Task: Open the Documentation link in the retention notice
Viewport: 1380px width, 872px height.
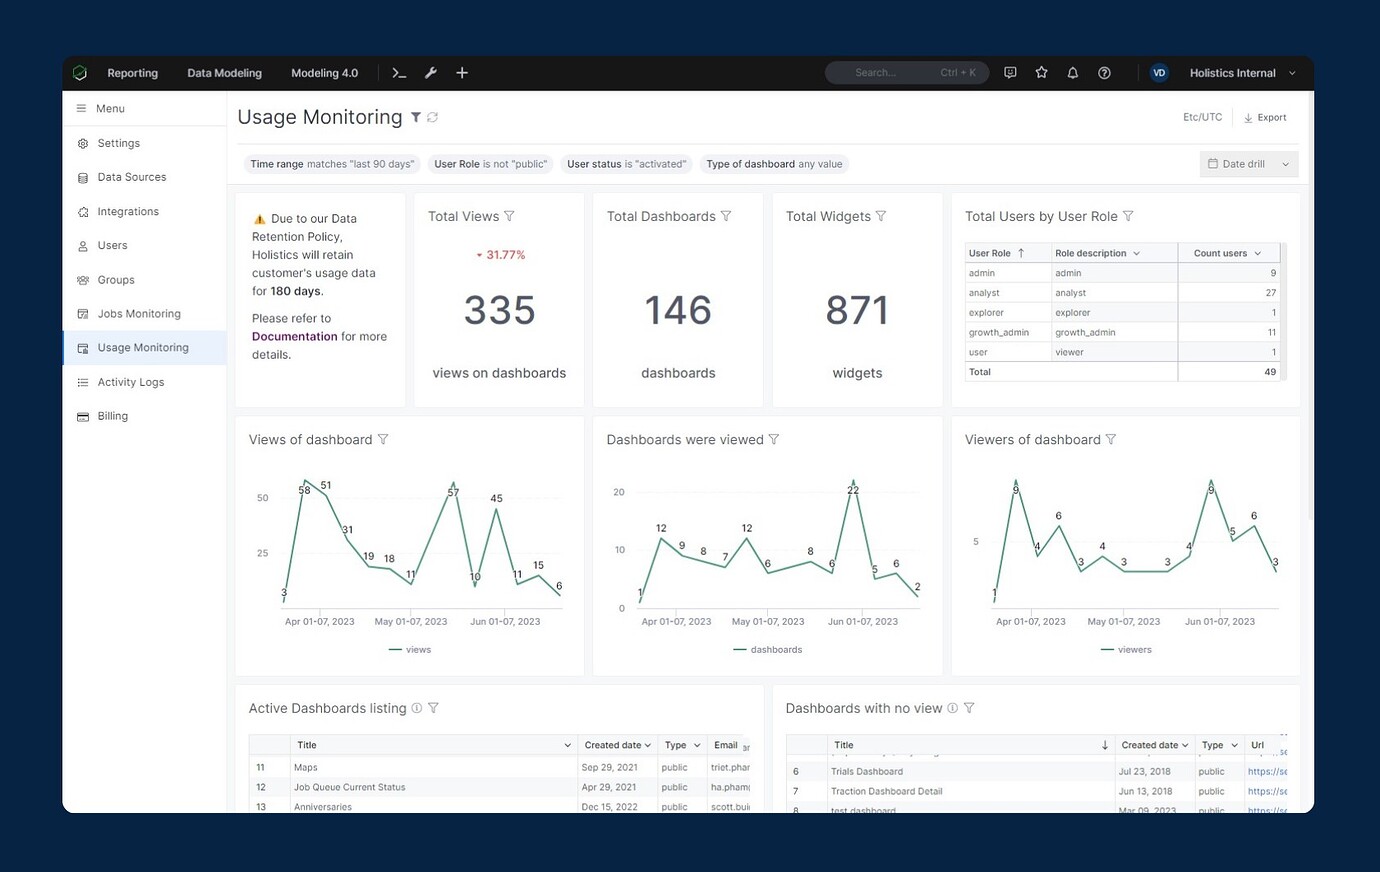Action: point(294,336)
